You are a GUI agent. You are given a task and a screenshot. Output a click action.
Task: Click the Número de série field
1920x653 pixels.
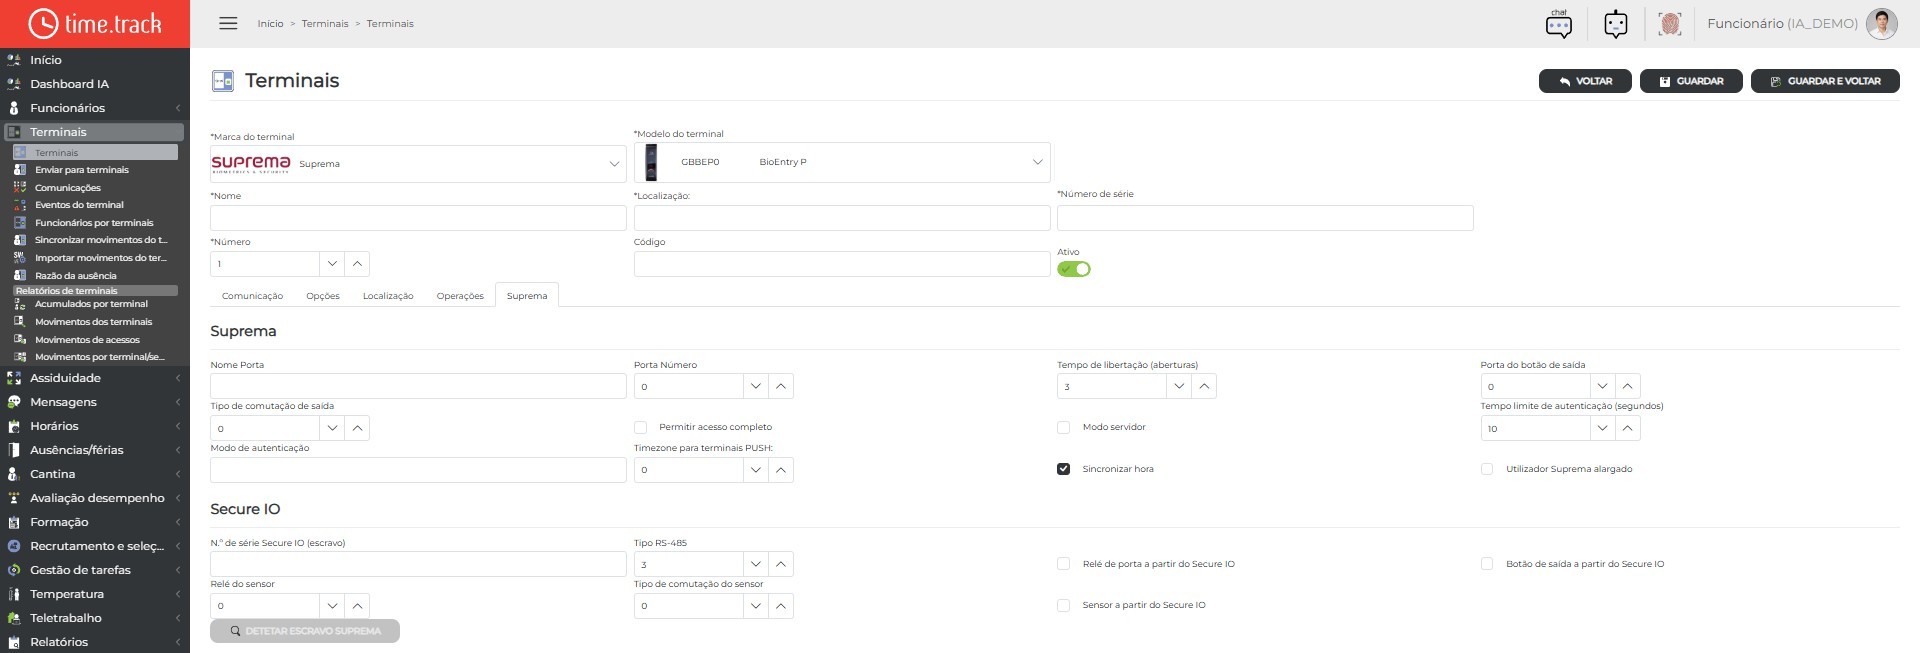(1265, 218)
